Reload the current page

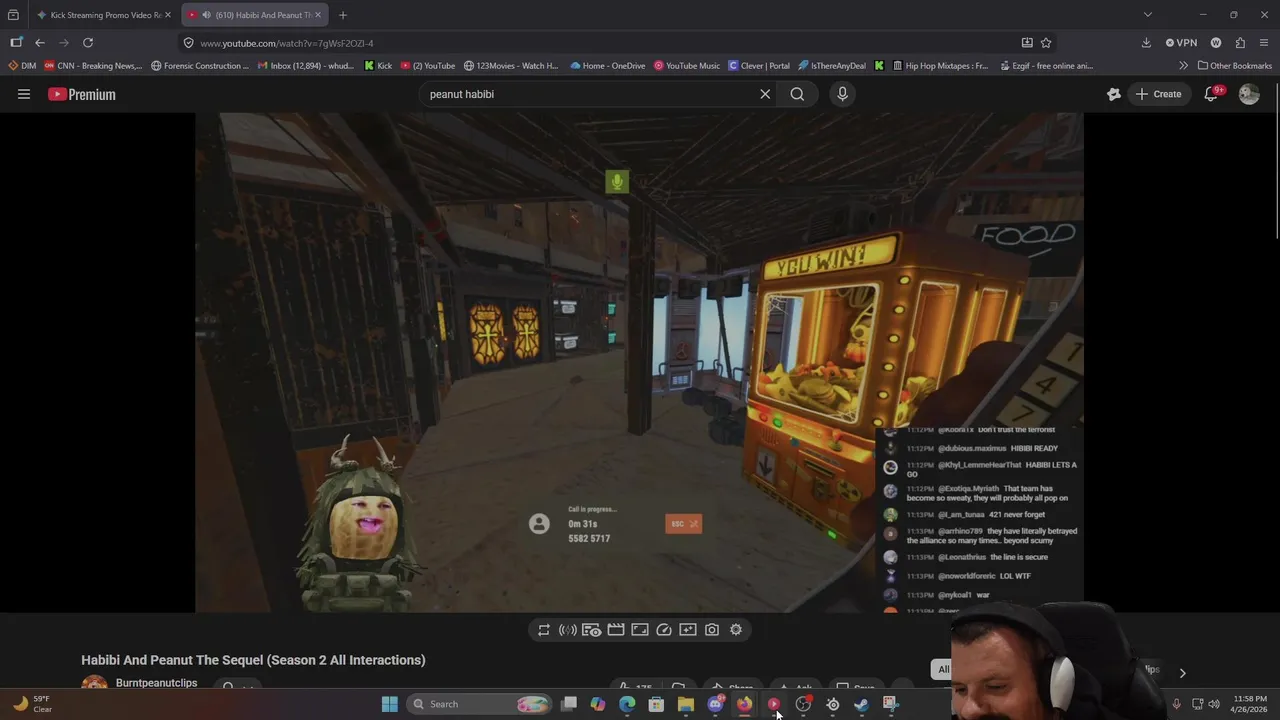(x=88, y=43)
